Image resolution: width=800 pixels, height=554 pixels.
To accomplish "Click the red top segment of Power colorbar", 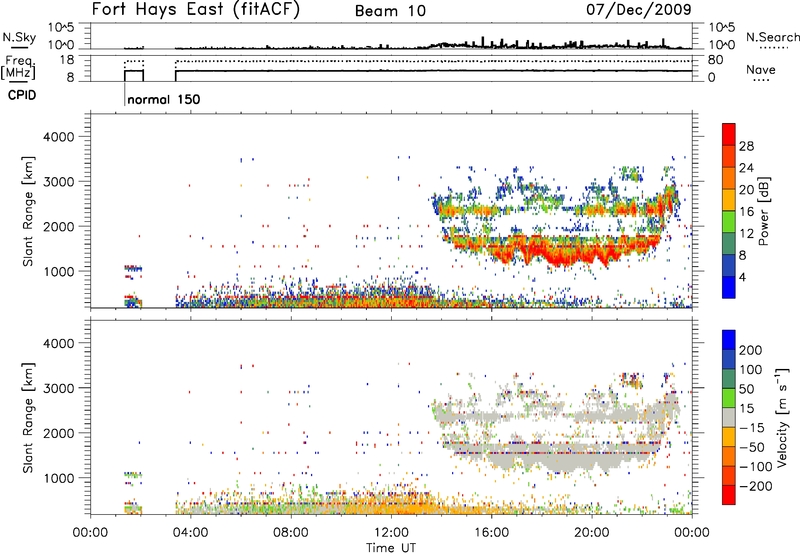I will point(729,135).
